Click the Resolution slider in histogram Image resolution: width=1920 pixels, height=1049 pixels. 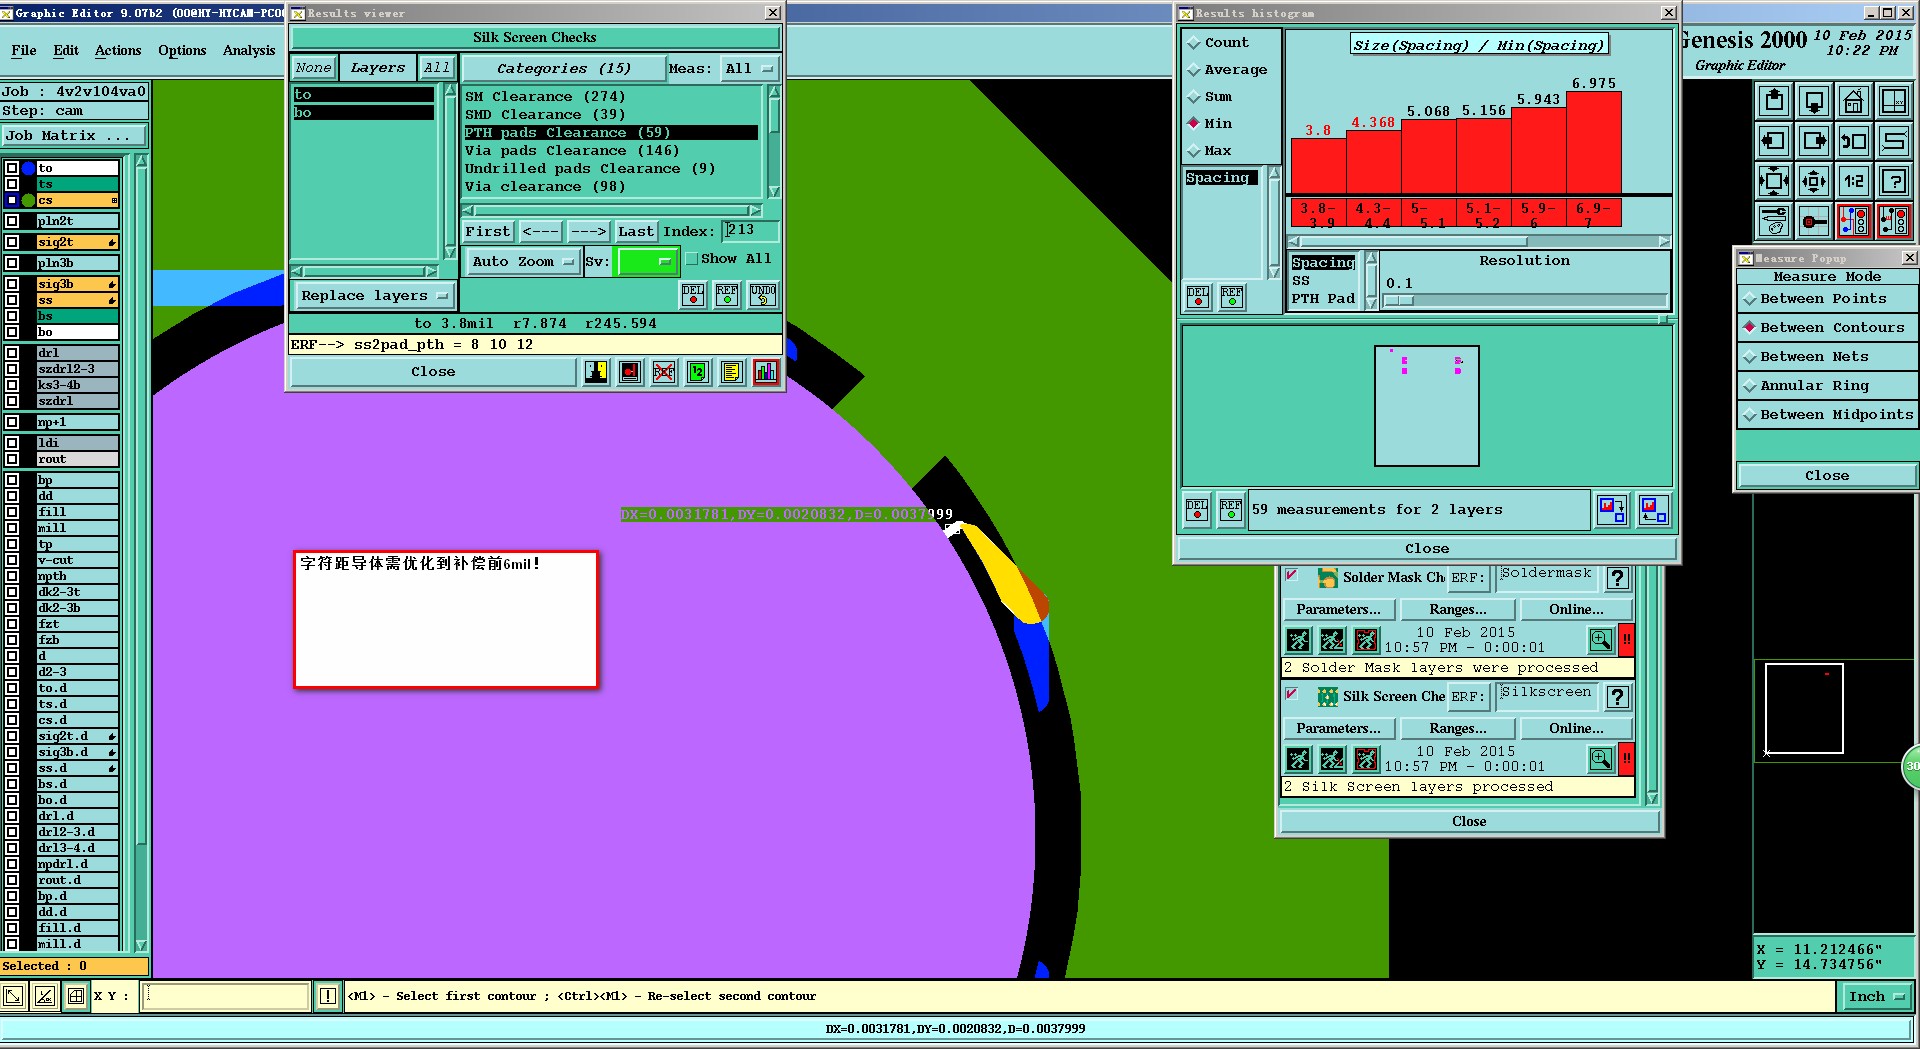1524,300
